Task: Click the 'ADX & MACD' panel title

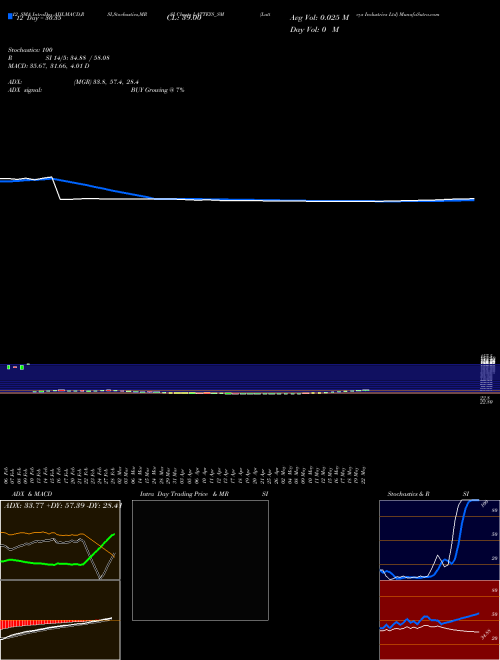Action: [32, 494]
